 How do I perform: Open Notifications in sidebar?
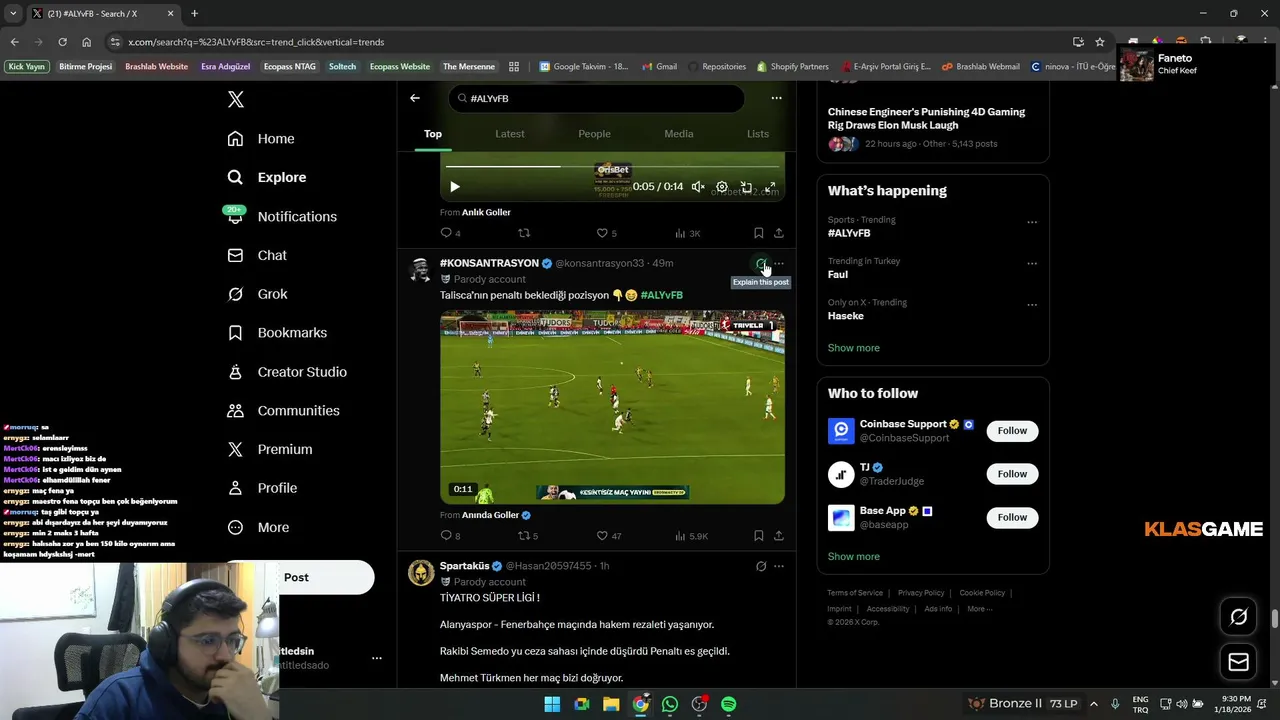click(x=281, y=216)
